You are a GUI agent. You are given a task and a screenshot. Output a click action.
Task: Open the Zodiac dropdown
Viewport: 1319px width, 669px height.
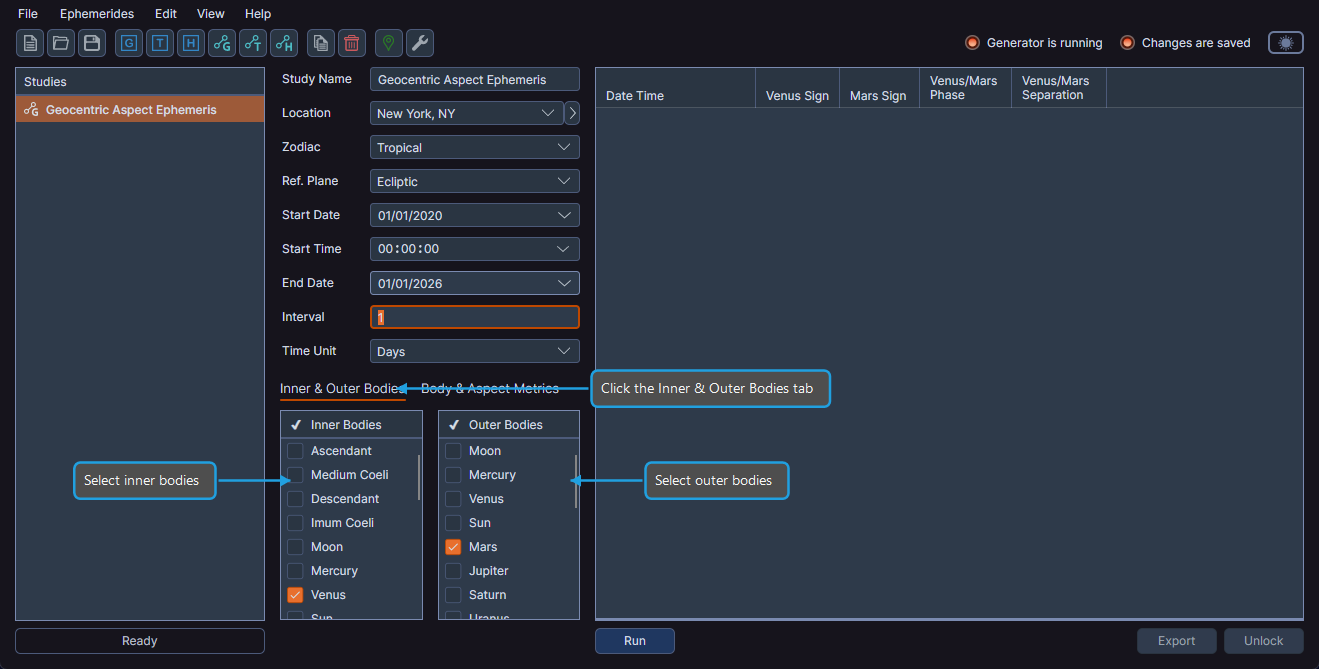tap(474, 147)
